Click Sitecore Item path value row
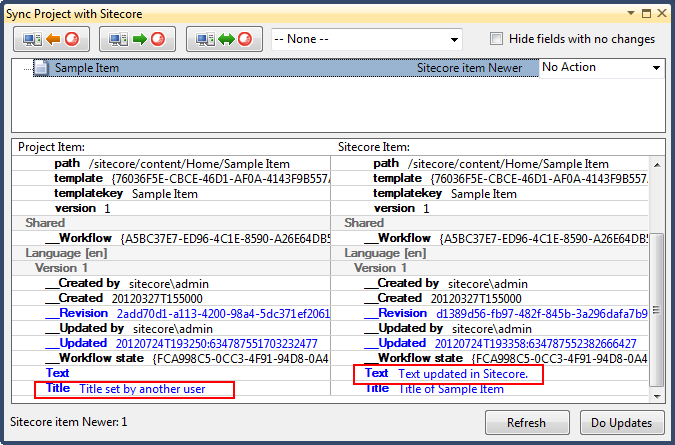This screenshot has height=445, width=675. point(490,164)
